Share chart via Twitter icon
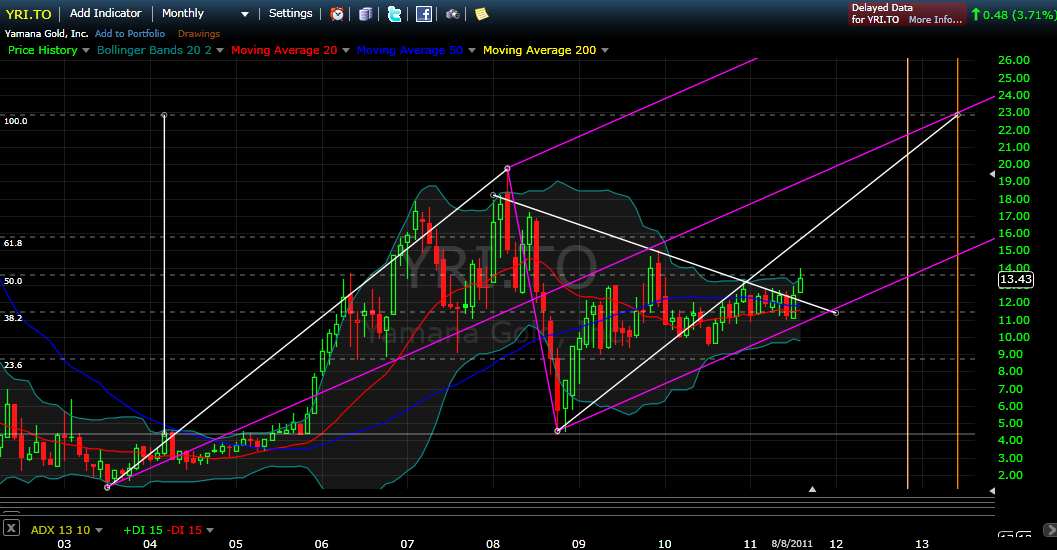The height and width of the screenshot is (550, 1057). 394,13
